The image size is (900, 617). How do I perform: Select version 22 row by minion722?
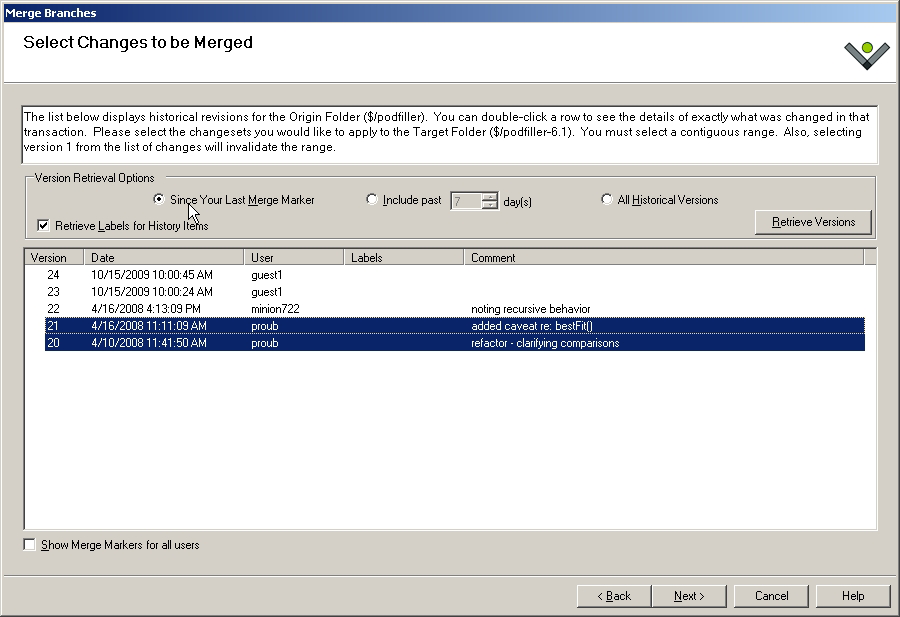pyautogui.click(x=300, y=309)
